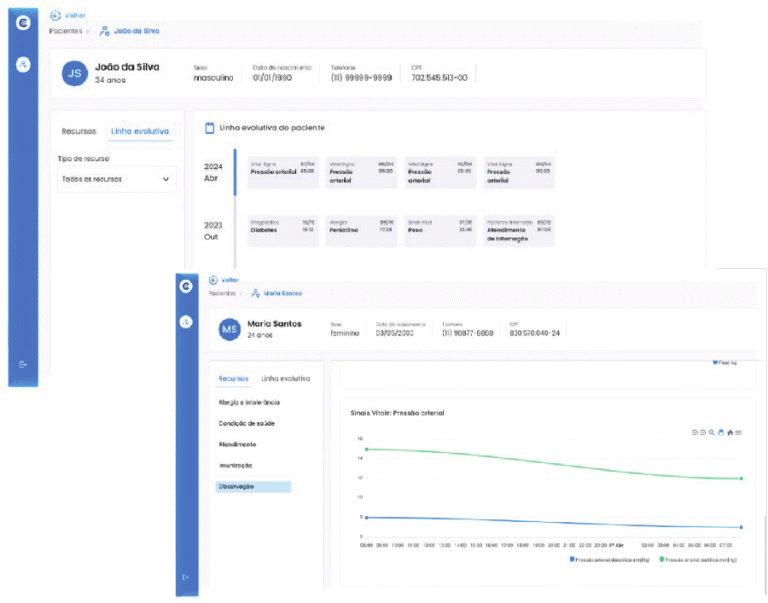Select the magnifier selection-zoom chart tool
Screen dimensions: 768x603
(x=712, y=432)
